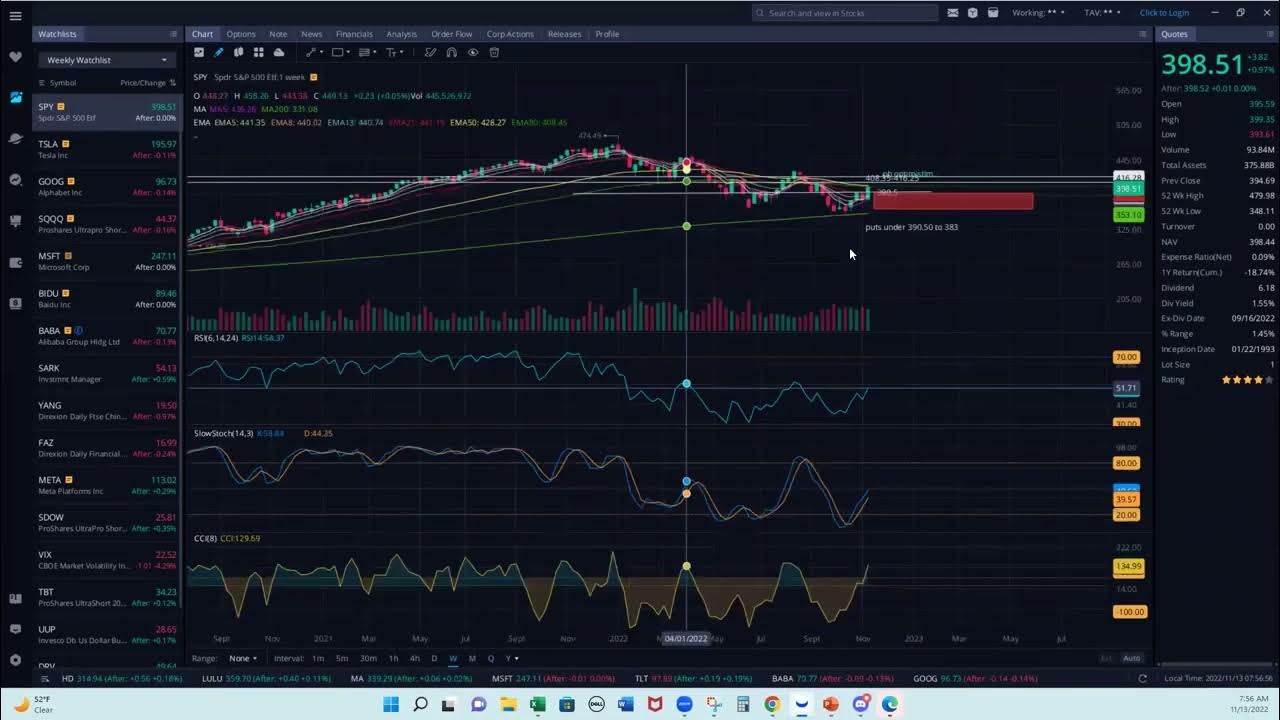Open the hamburger main menu

point(15,15)
